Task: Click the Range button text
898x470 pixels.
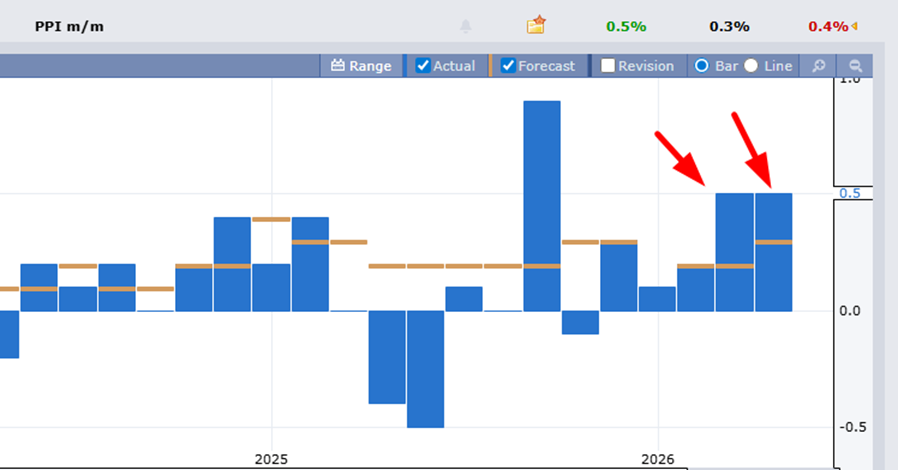Action: [x=370, y=66]
